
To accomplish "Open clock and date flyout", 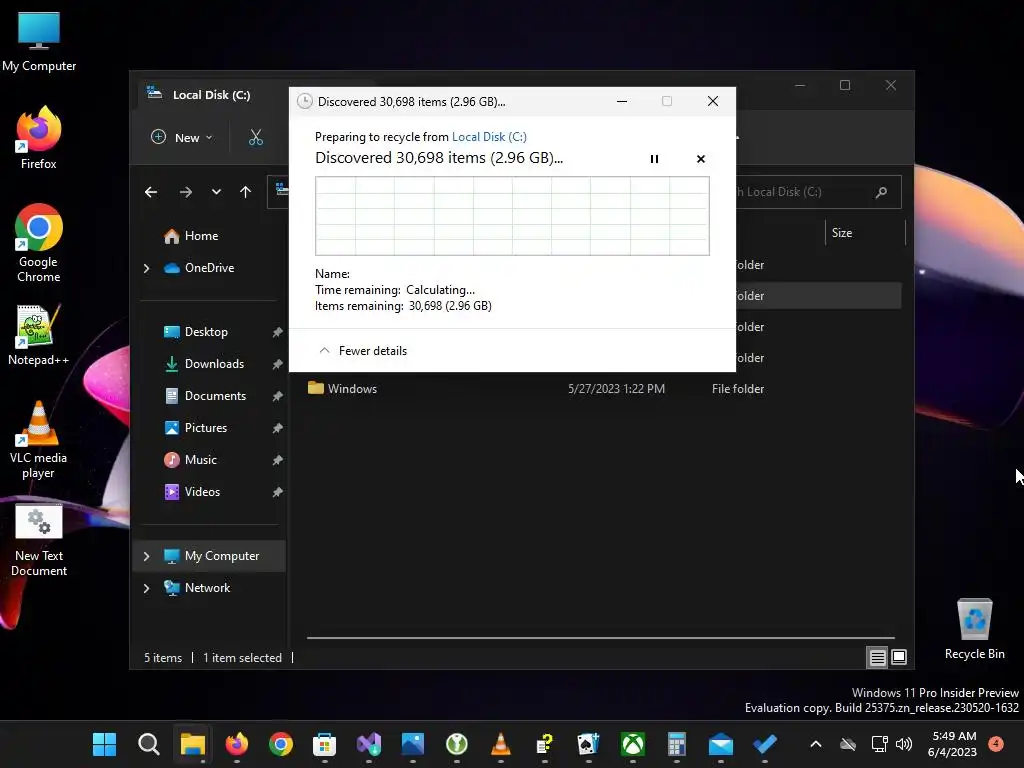I will pos(953,744).
